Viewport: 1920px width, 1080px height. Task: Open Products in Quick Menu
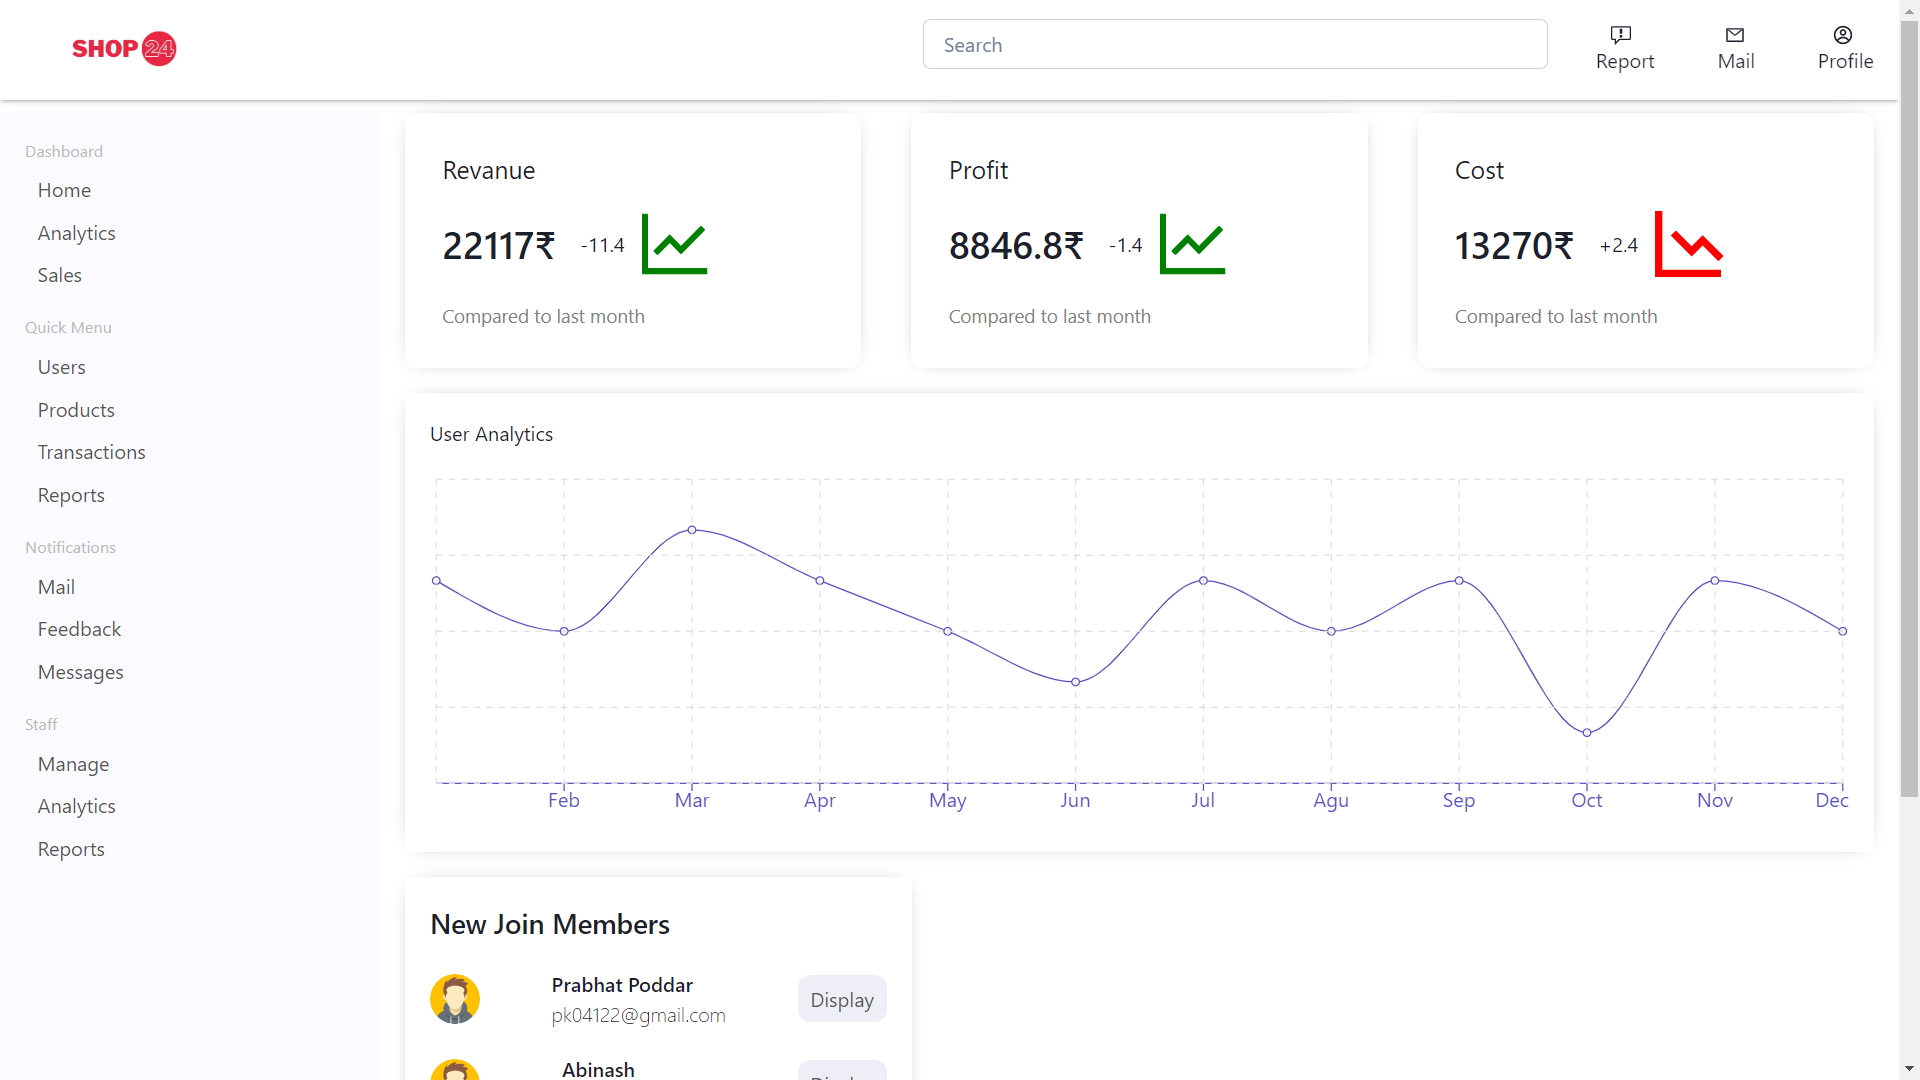[x=76, y=410]
